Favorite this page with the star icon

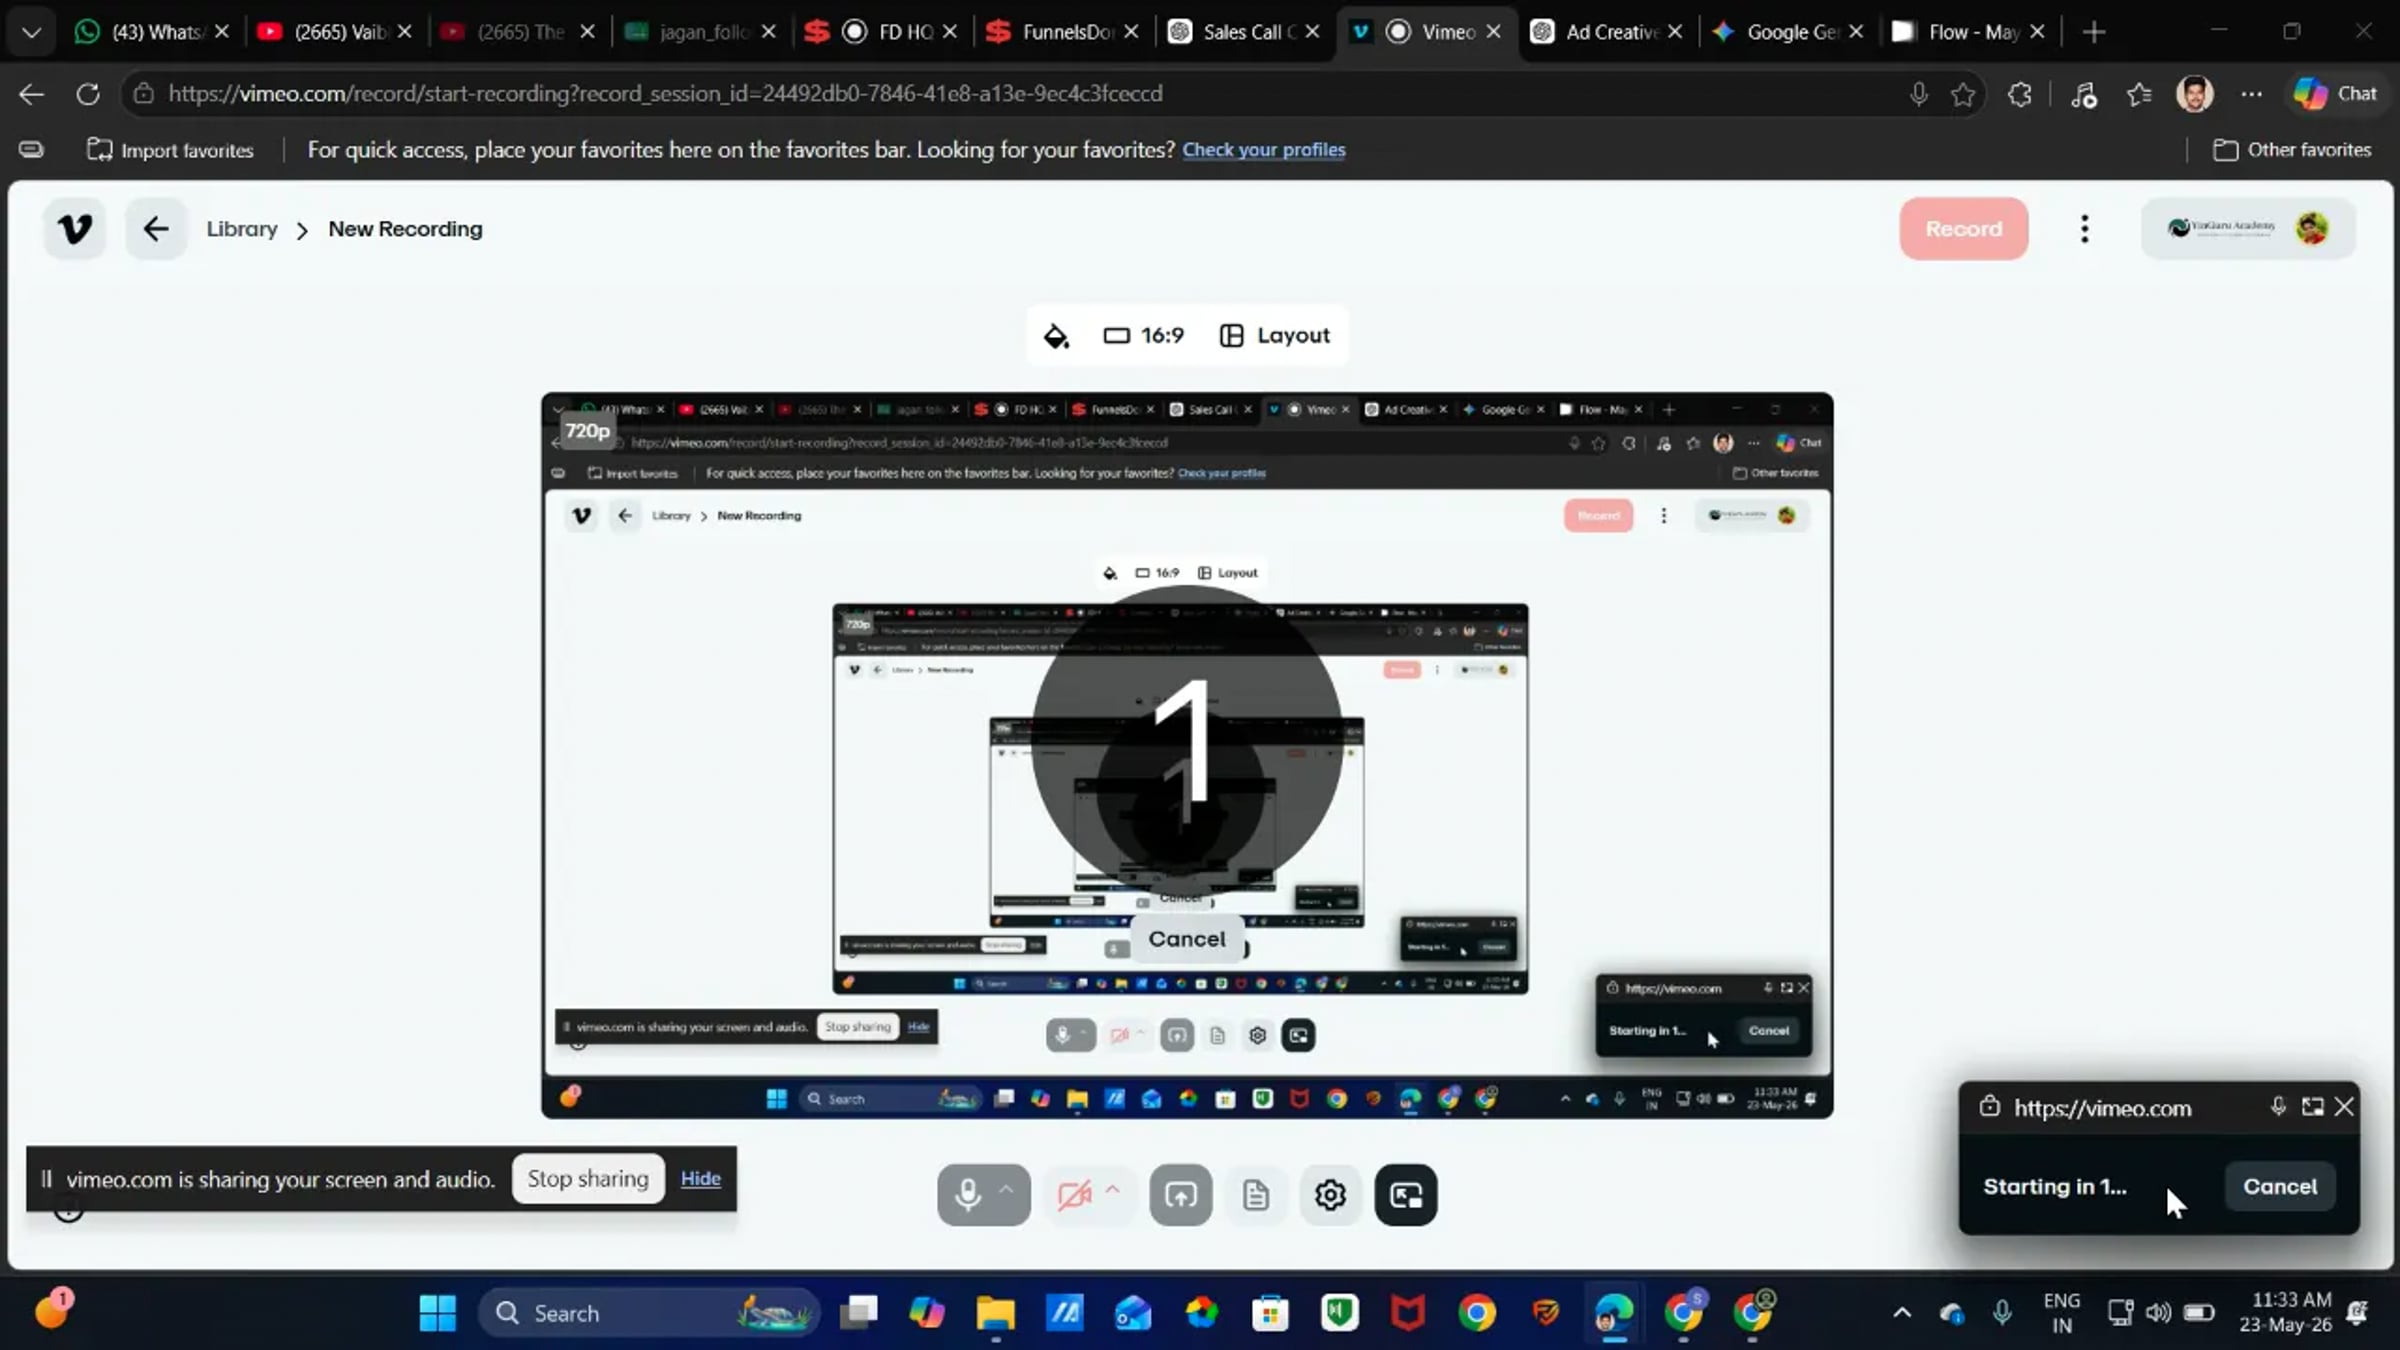click(1963, 94)
